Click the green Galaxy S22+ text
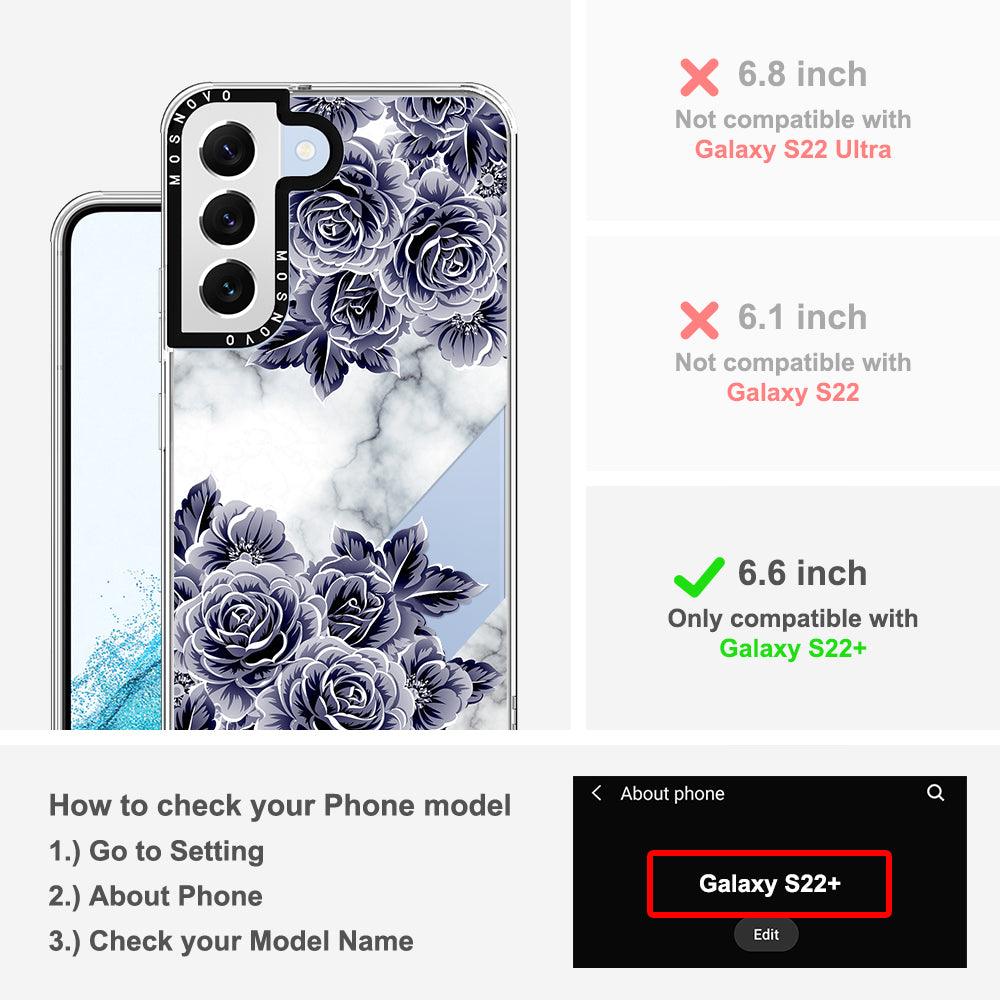This screenshot has width=1000, height=1000. [793, 648]
